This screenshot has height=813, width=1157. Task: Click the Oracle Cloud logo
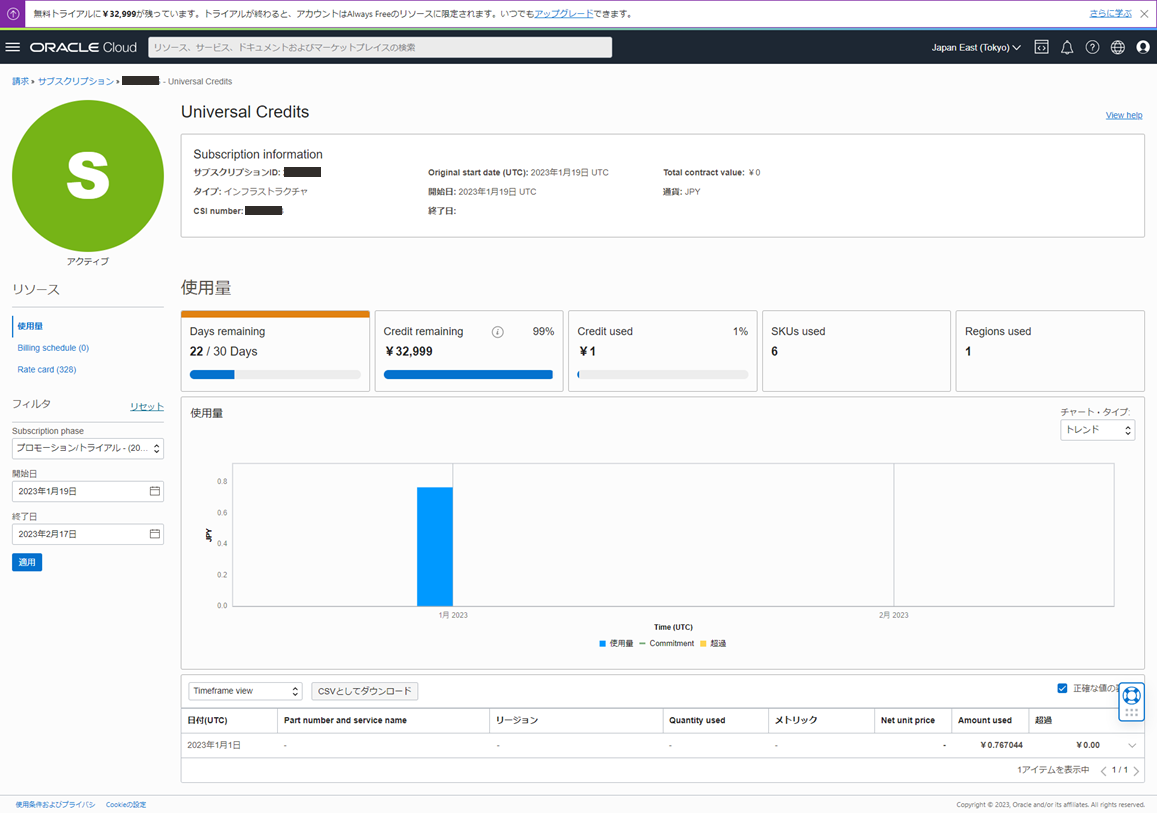(x=83, y=47)
